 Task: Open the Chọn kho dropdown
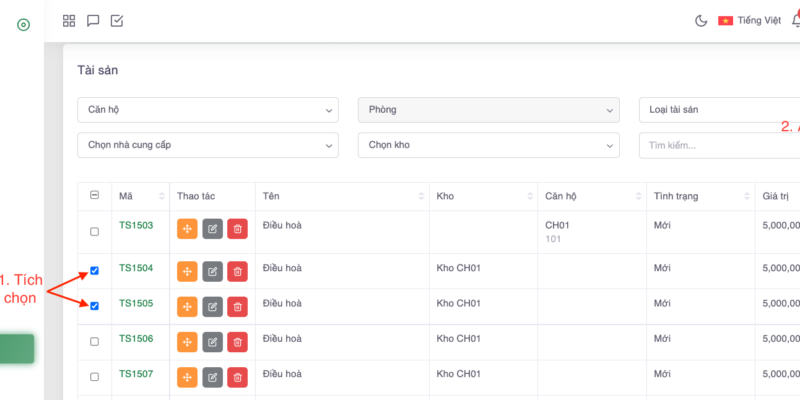[x=488, y=145]
